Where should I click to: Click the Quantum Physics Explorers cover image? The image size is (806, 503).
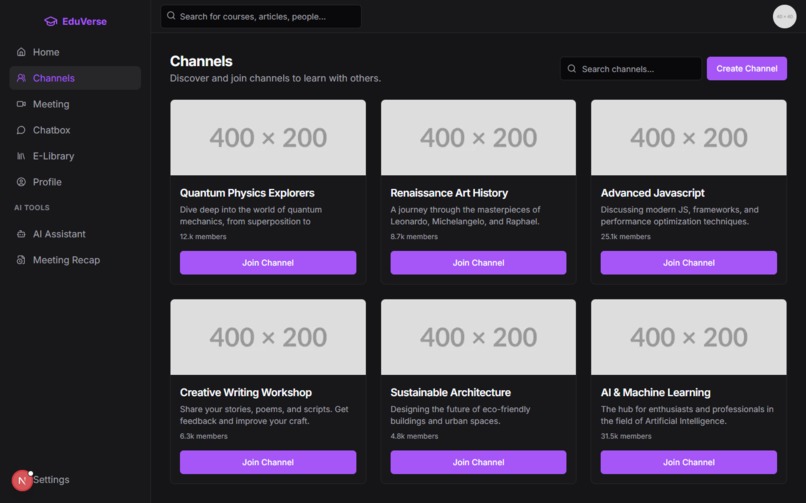click(x=268, y=137)
